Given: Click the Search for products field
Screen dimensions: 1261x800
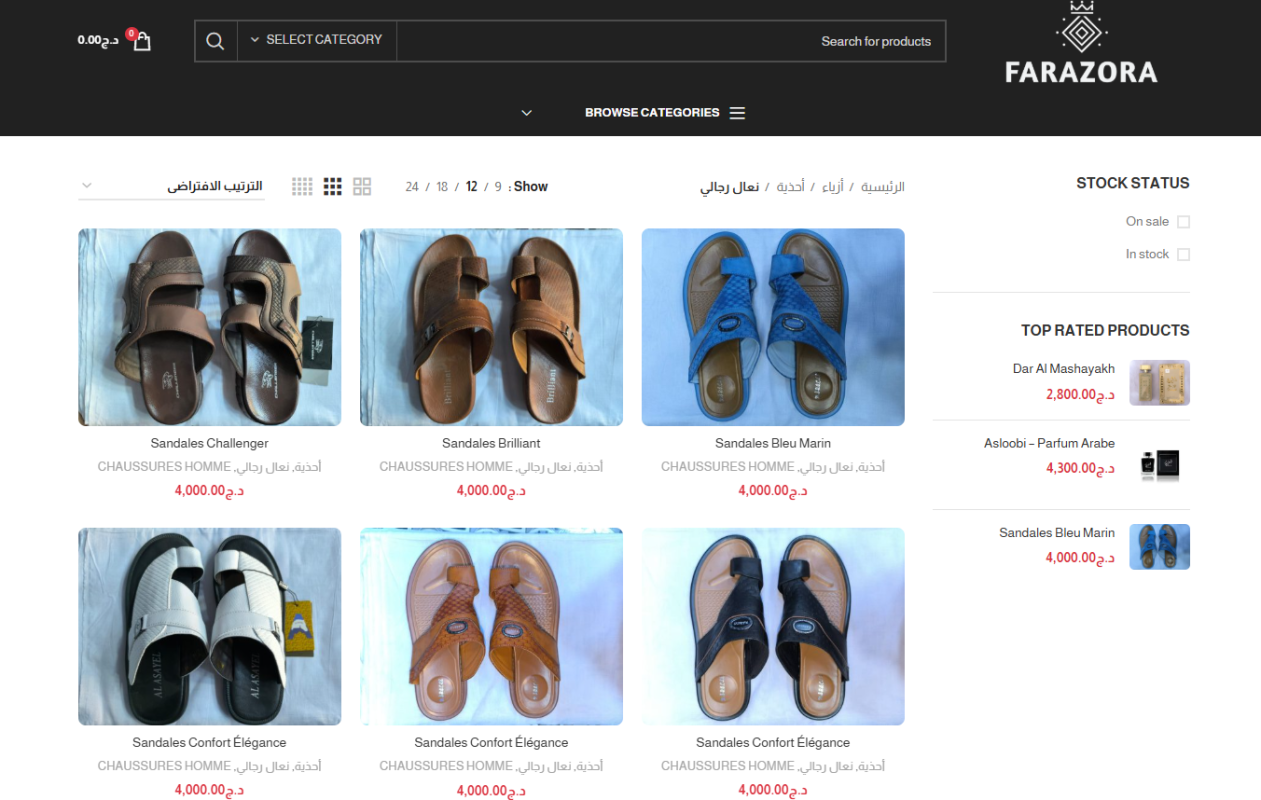Looking at the screenshot, I should pyautogui.click(x=670, y=41).
